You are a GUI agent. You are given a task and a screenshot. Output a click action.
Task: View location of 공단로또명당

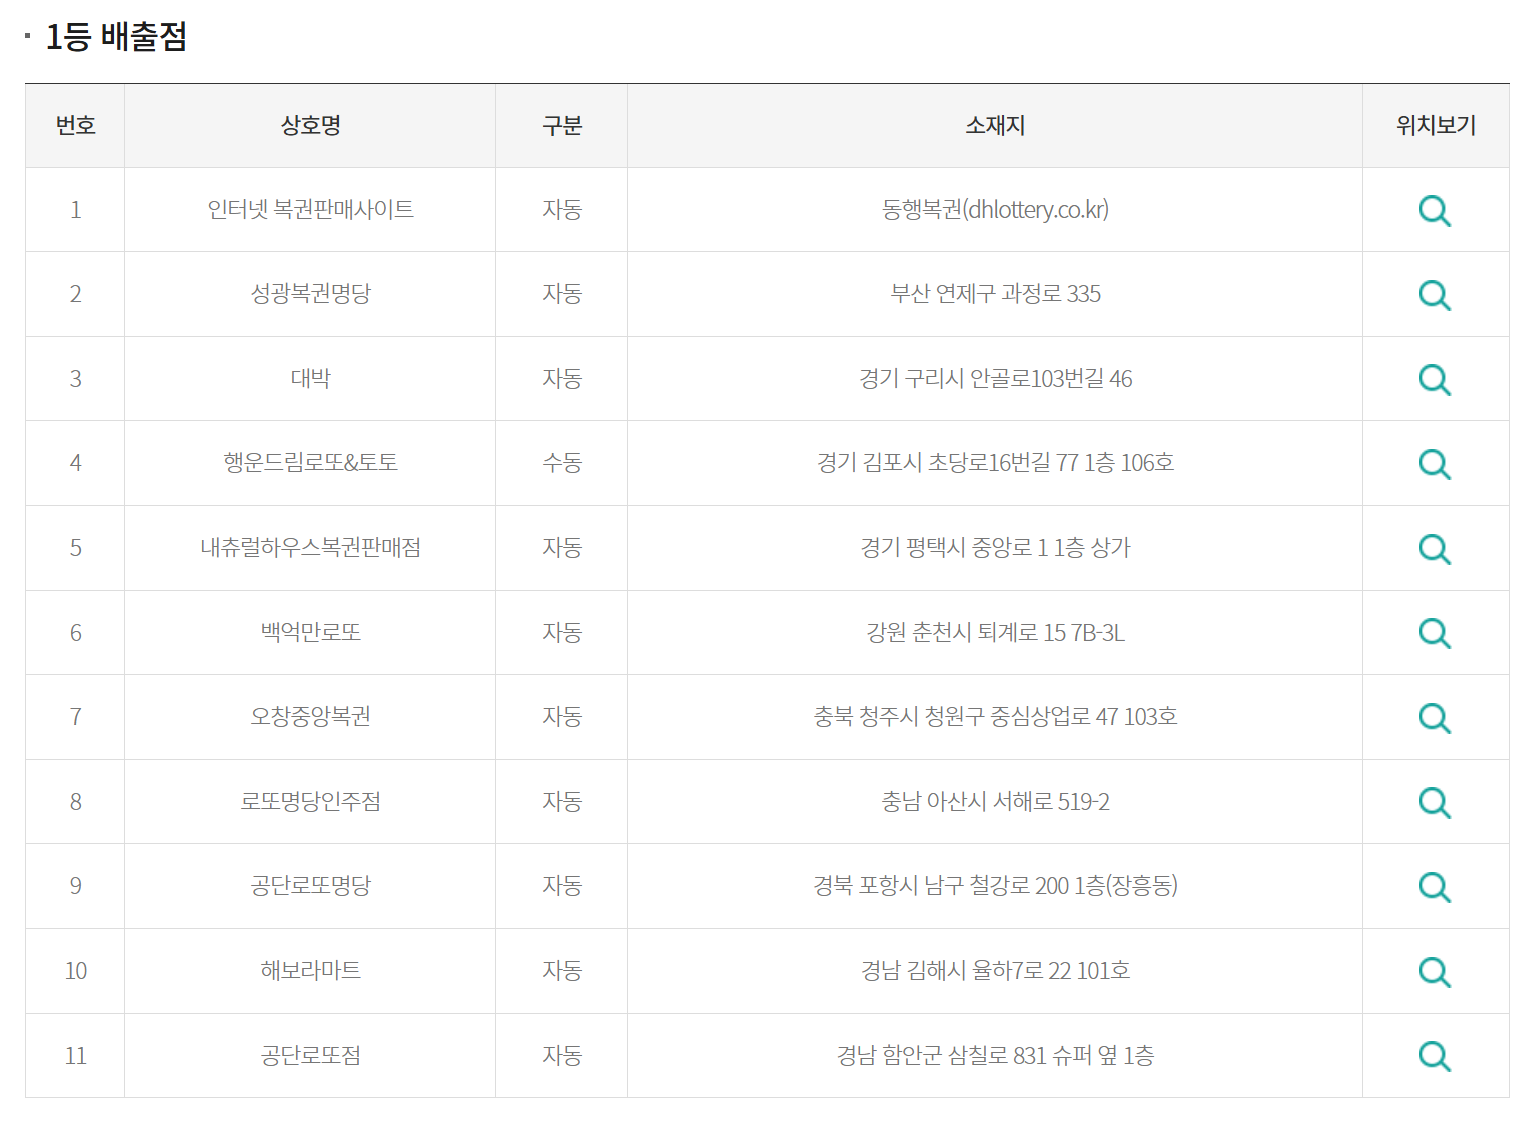pos(1435,886)
